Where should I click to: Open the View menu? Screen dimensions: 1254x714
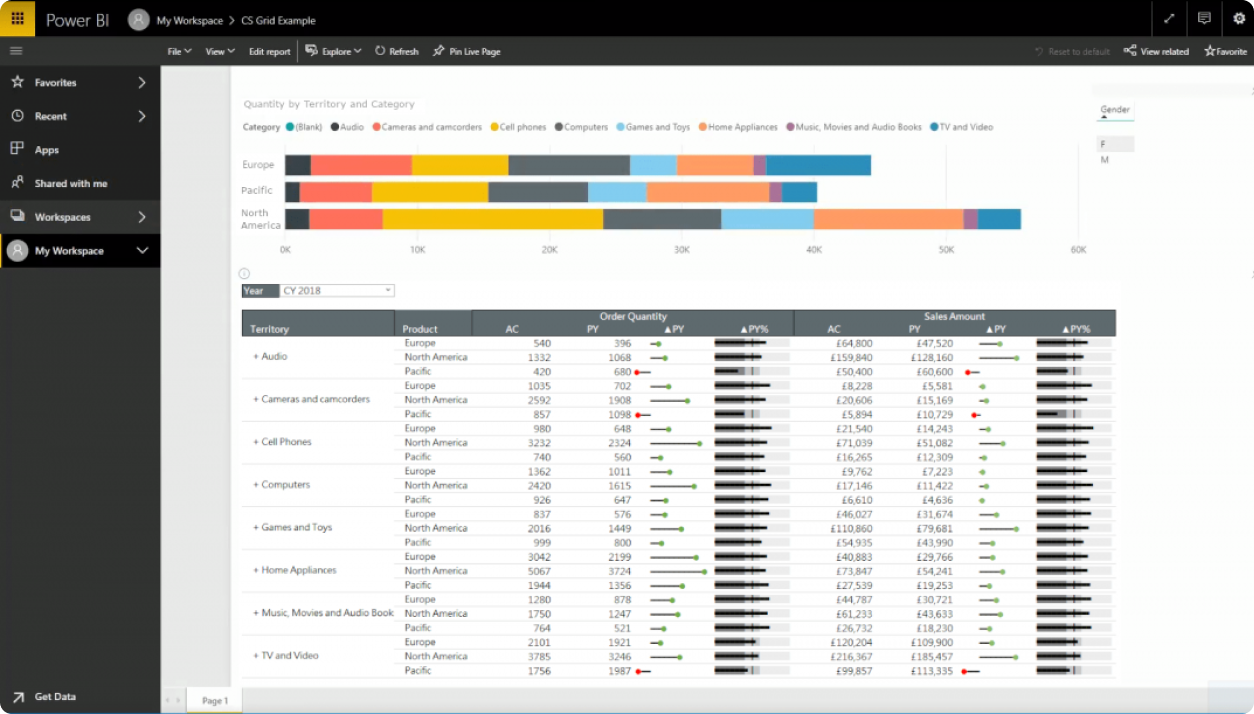click(x=218, y=51)
